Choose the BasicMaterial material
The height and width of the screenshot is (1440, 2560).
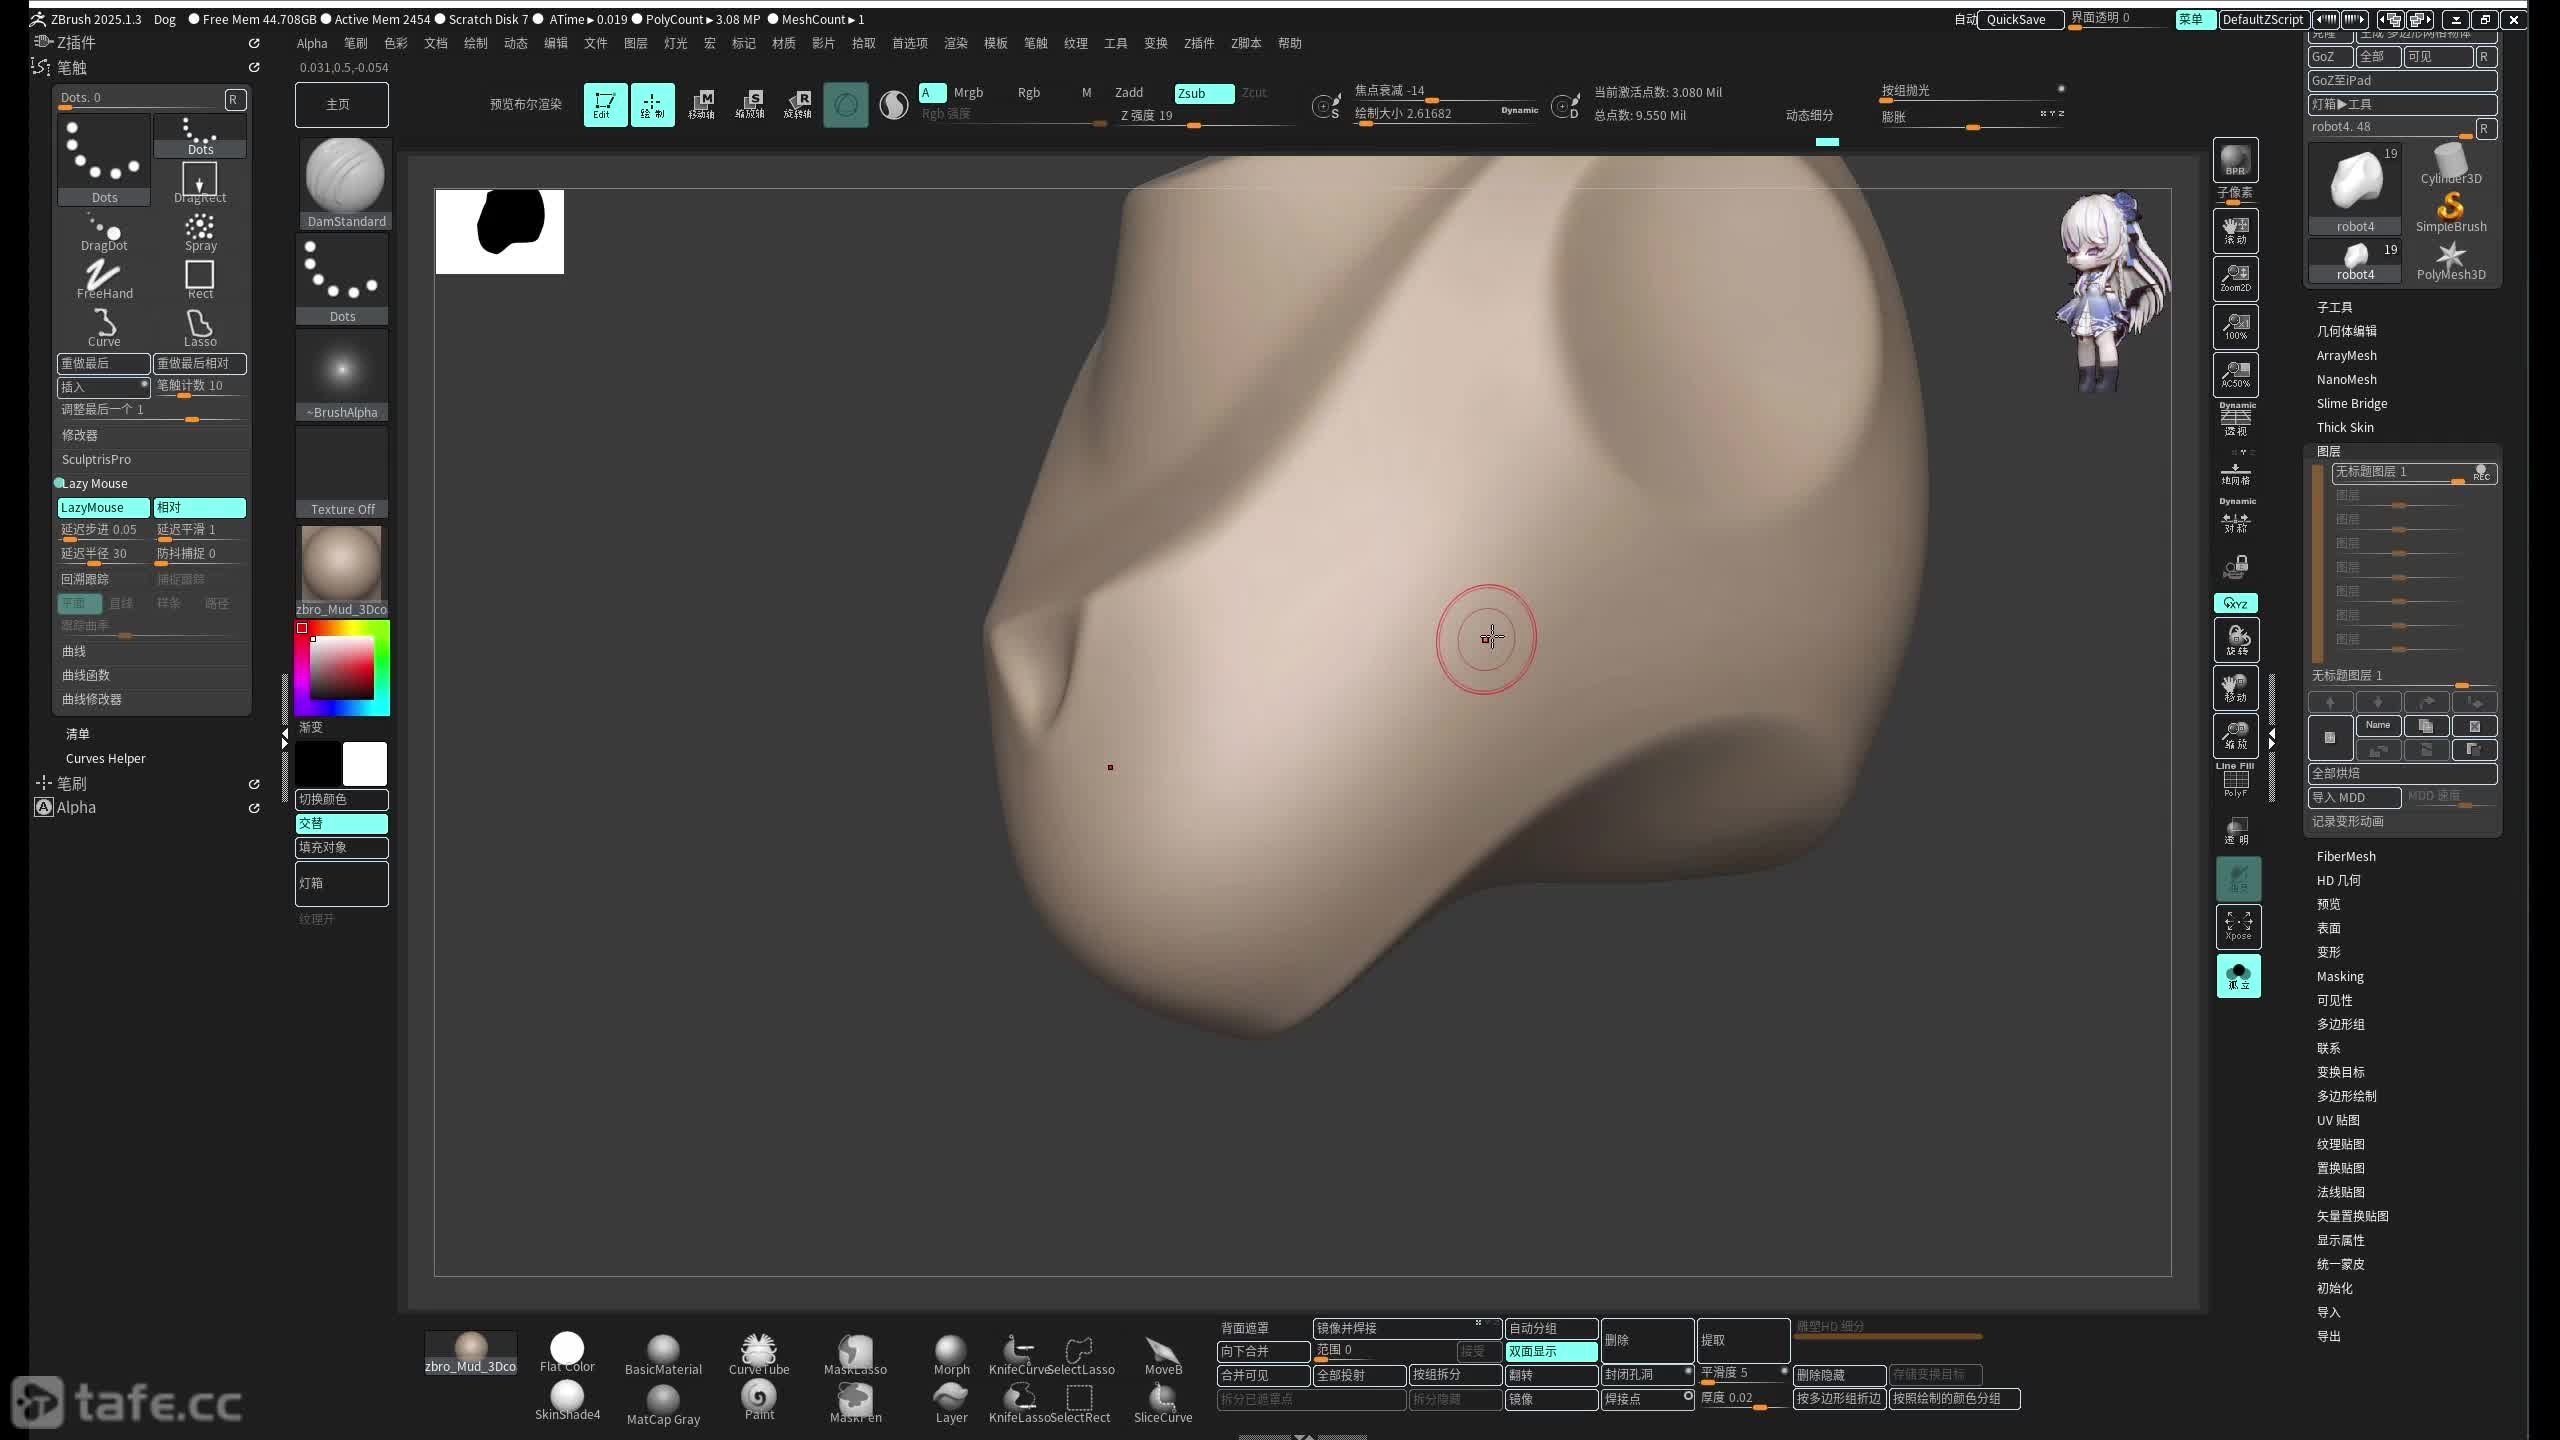663,1354
